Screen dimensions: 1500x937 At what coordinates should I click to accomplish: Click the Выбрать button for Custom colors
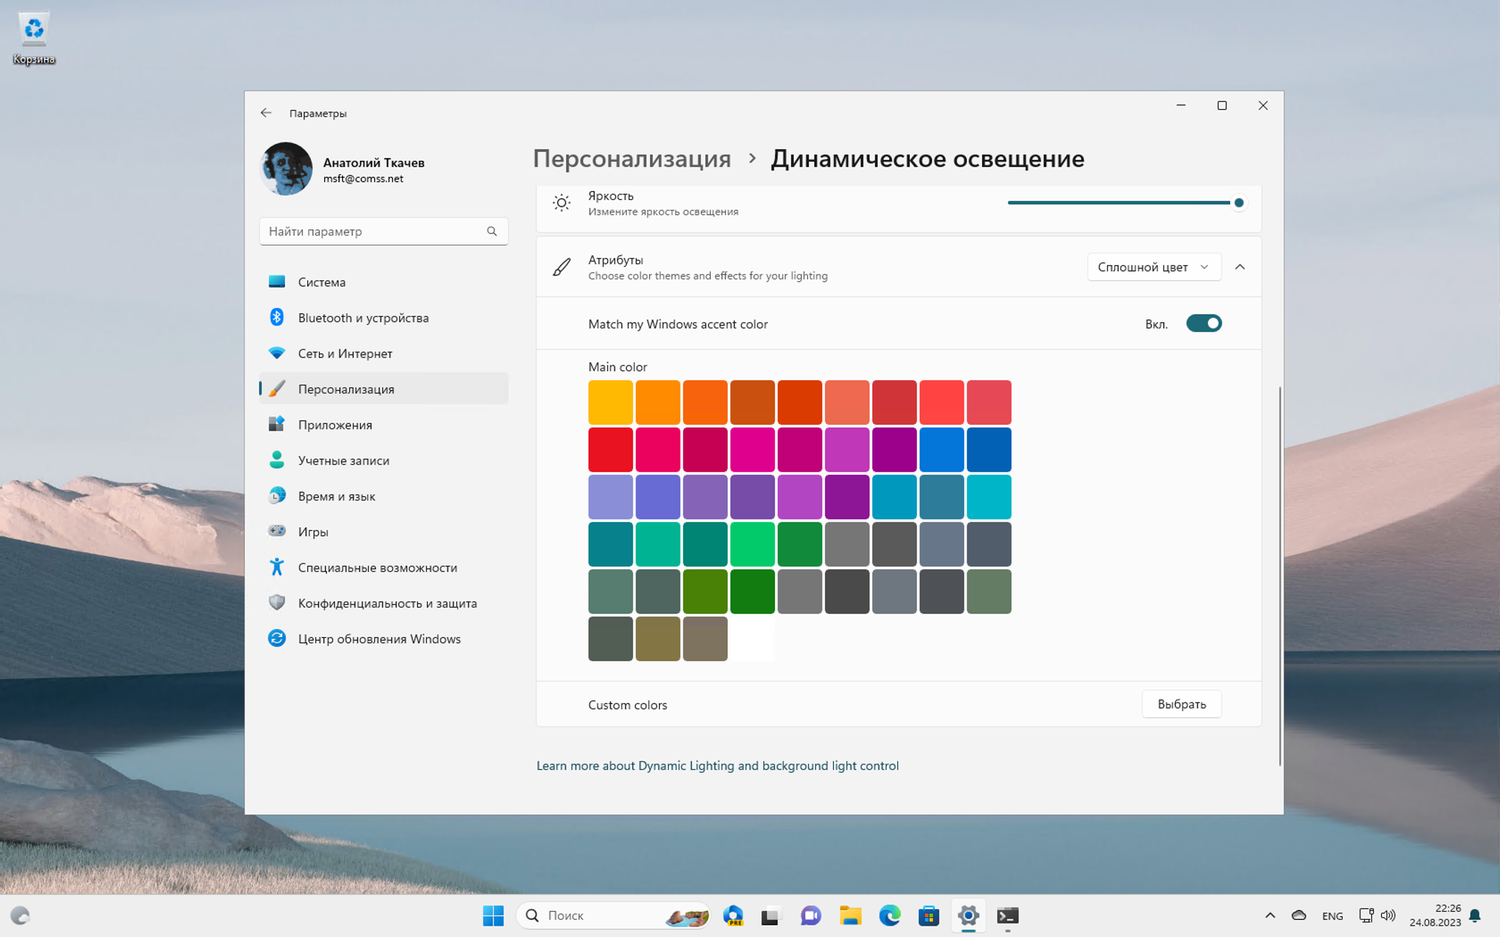pyautogui.click(x=1182, y=704)
